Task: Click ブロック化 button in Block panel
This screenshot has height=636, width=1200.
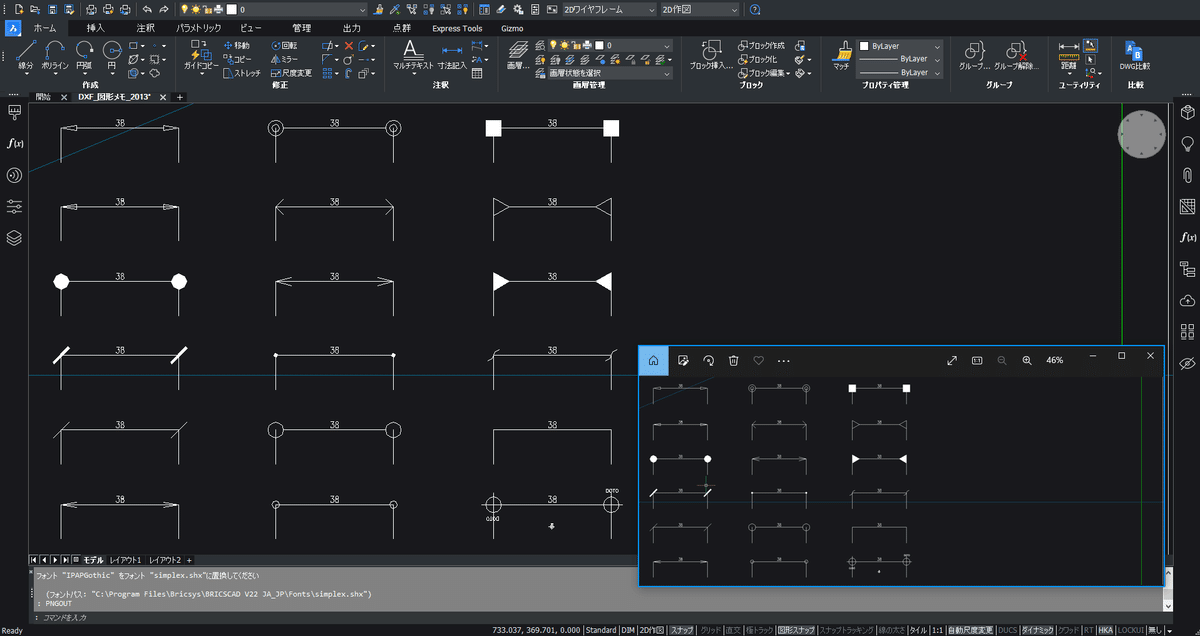Action: [x=758, y=59]
